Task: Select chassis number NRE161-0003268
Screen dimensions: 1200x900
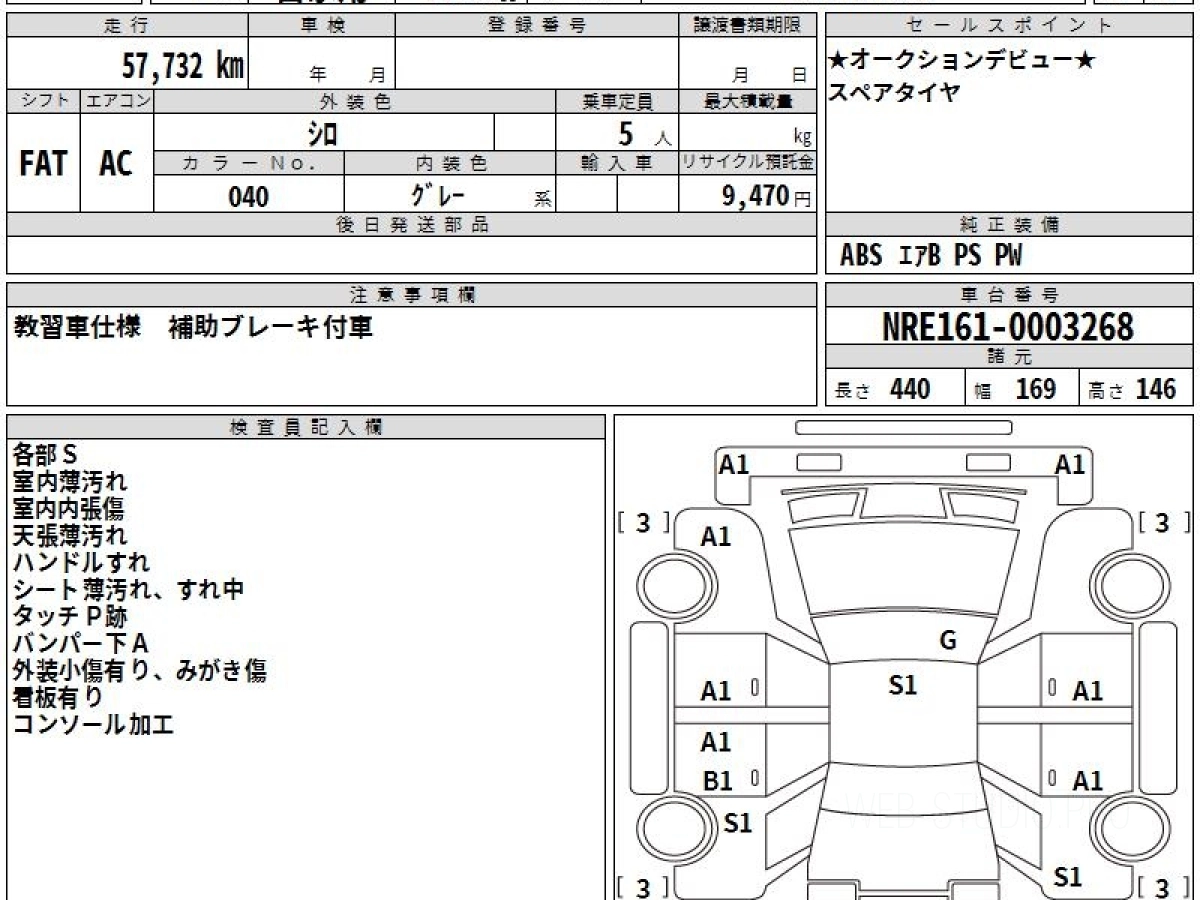Action: point(1009,327)
